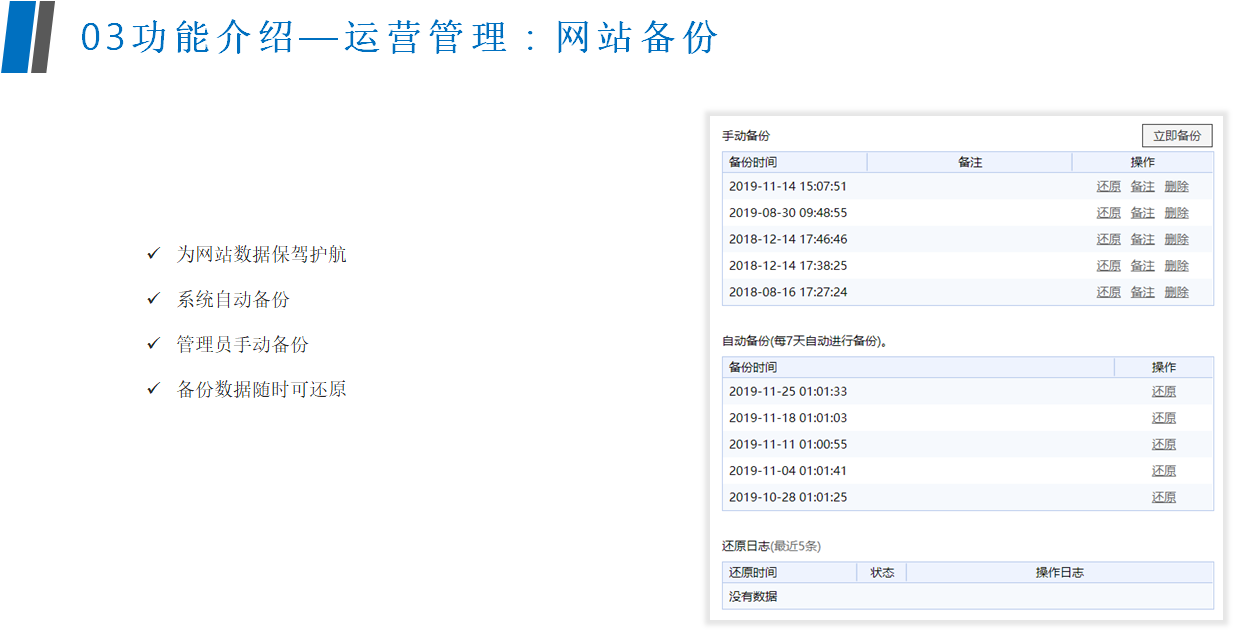Click the 立即备份 button
Image resolution: width=1236 pixels, height=633 pixels.
1176,136
